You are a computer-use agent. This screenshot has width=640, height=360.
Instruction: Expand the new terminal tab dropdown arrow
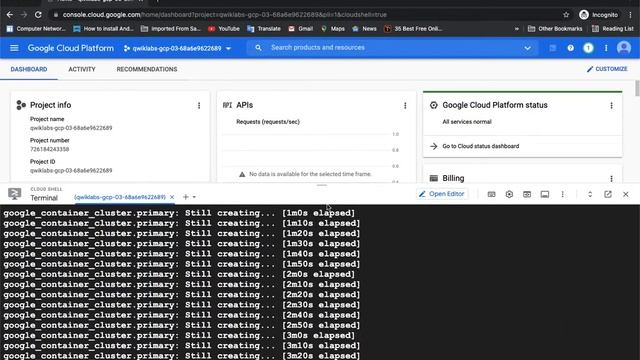point(194,197)
